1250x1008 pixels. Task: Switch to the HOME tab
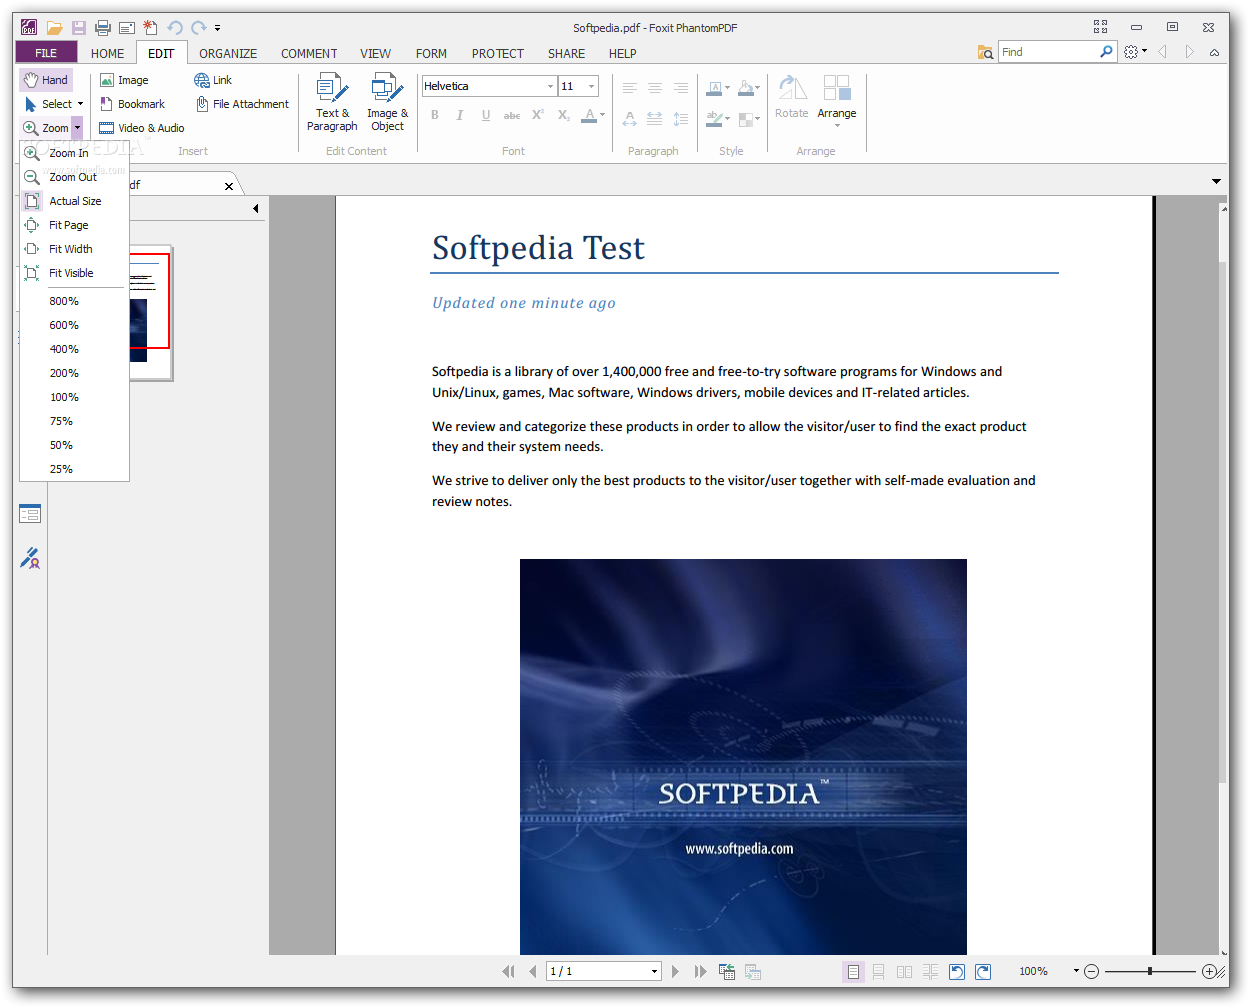click(108, 53)
